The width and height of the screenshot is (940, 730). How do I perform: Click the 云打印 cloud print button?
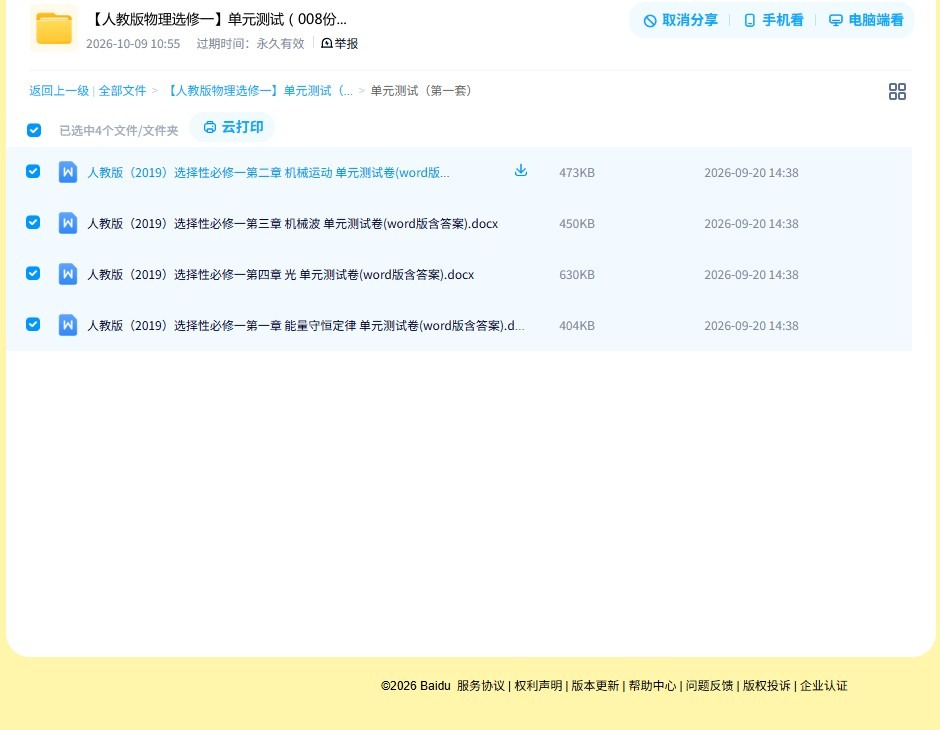[233, 127]
